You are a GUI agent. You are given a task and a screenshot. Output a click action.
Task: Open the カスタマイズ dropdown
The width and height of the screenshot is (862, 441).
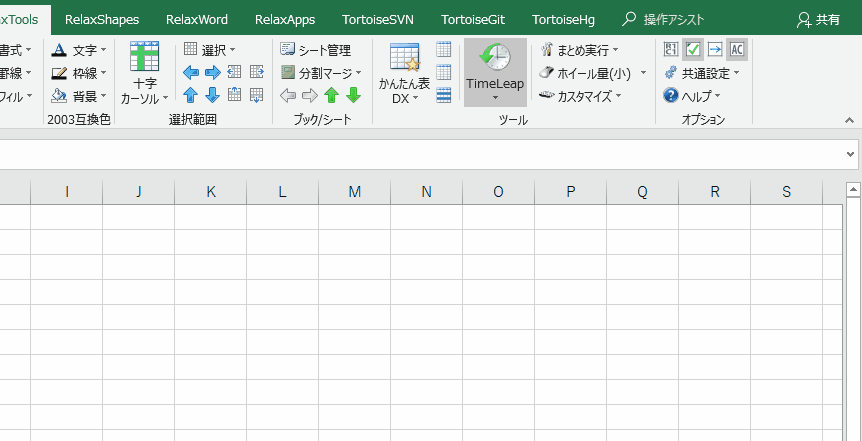[580, 96]
